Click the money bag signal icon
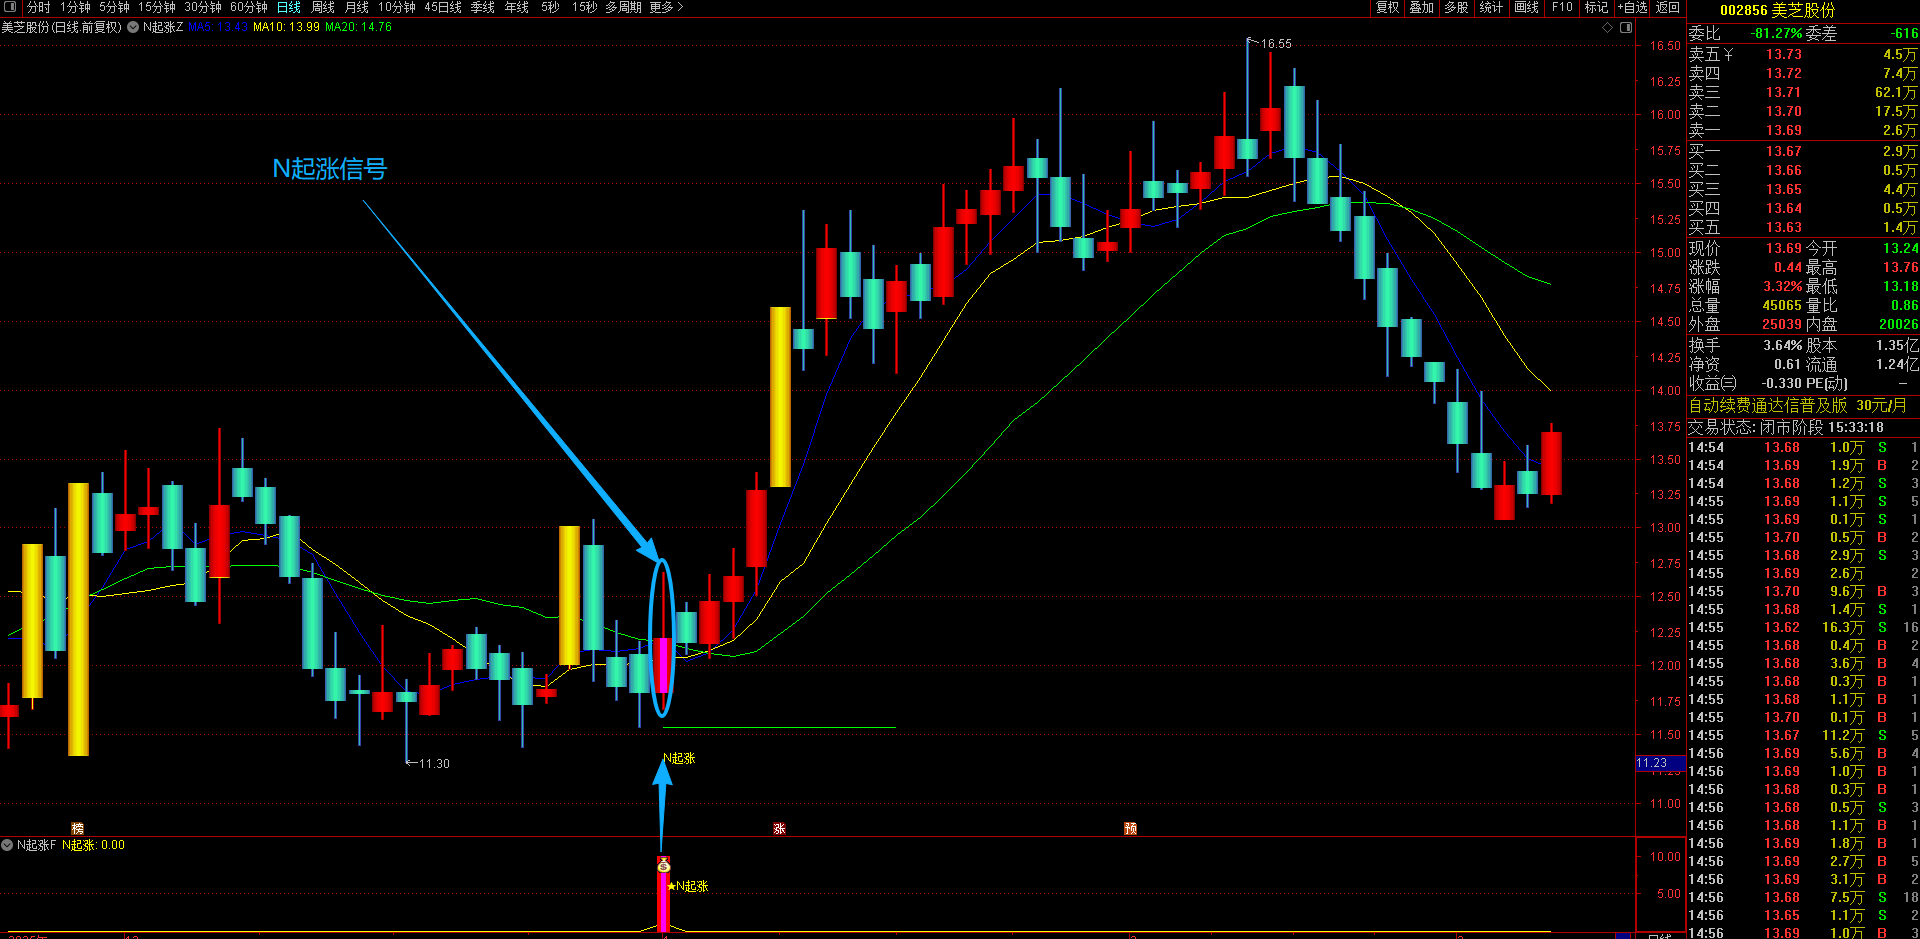This screenshot has width=1920, height=939. (x=663, y=865)
